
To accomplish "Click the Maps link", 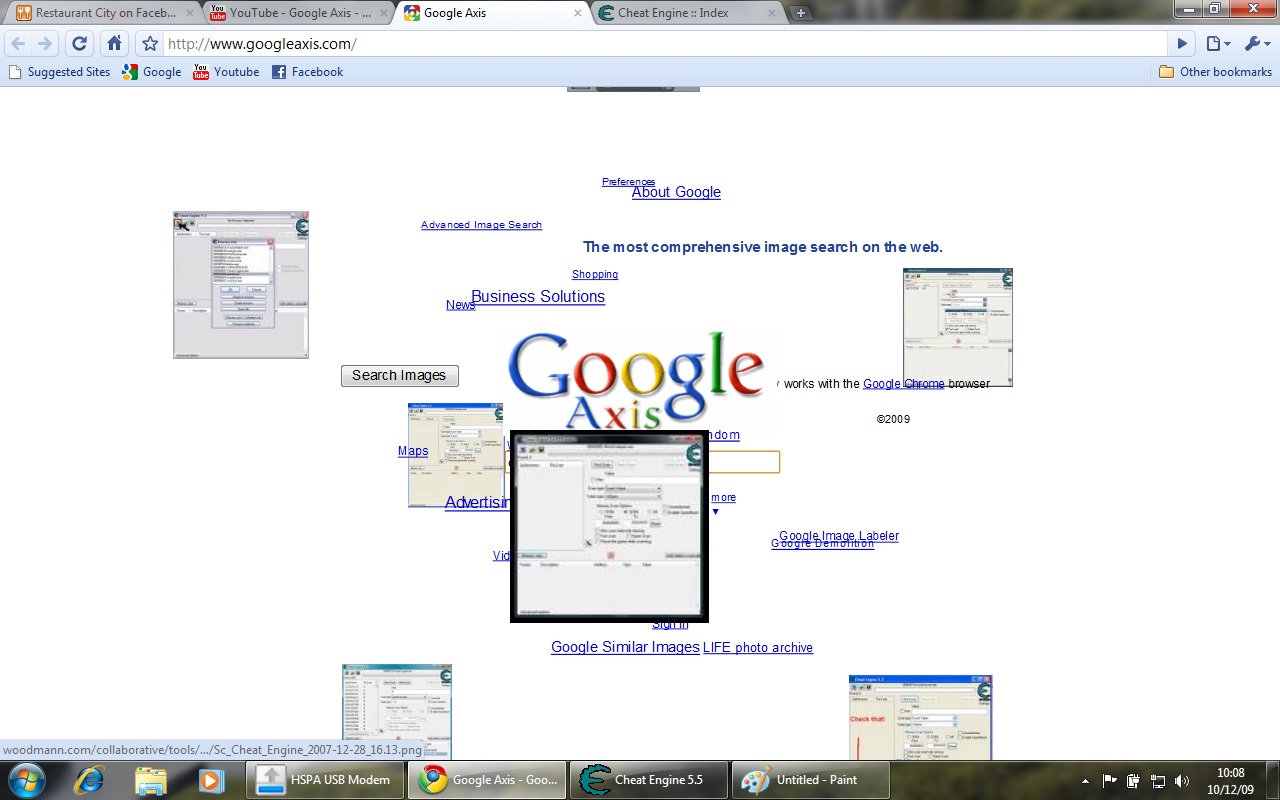I will coord(413,451).
